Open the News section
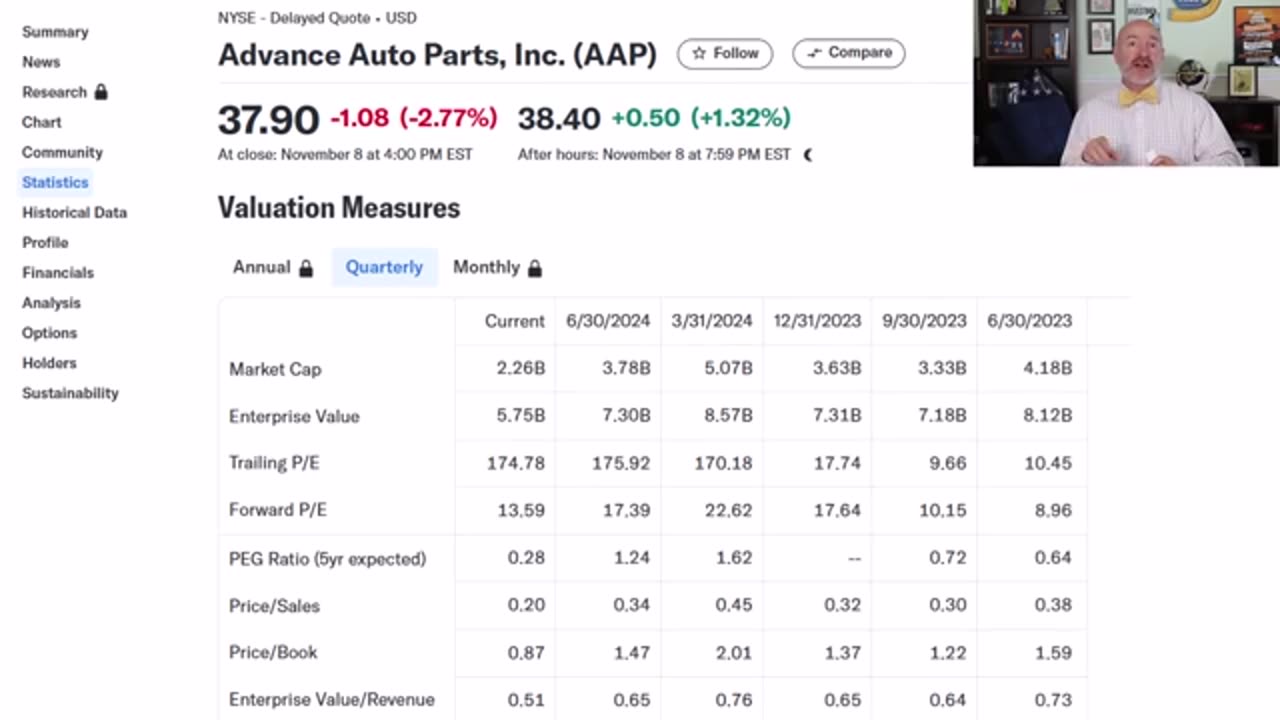 [41, 62]
